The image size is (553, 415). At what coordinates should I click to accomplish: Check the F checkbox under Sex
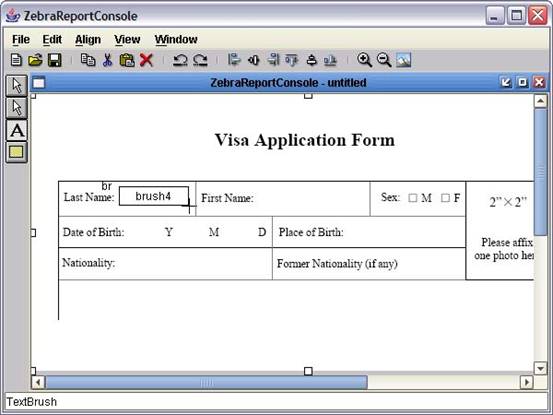445,198
